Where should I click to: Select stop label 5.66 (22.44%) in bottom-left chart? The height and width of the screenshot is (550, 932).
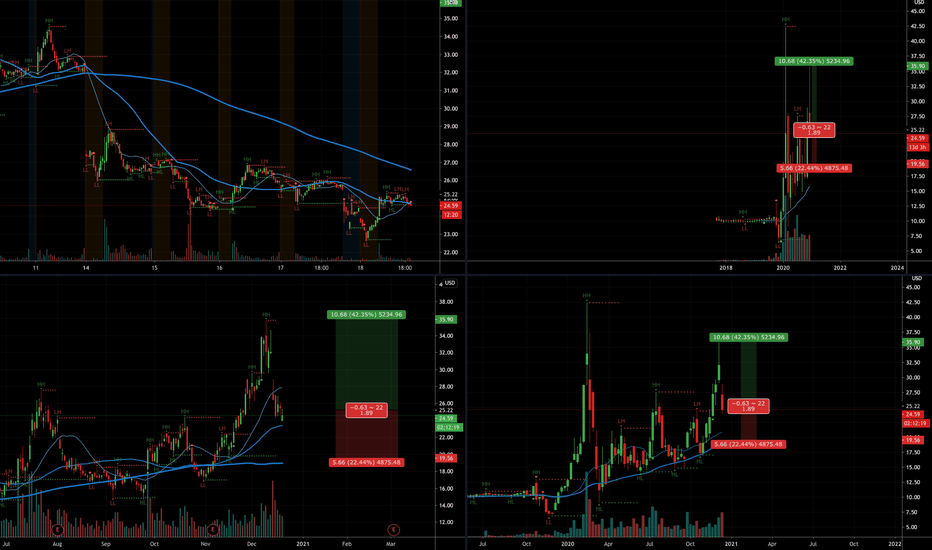pyautogui.click(x=366, y=462)
